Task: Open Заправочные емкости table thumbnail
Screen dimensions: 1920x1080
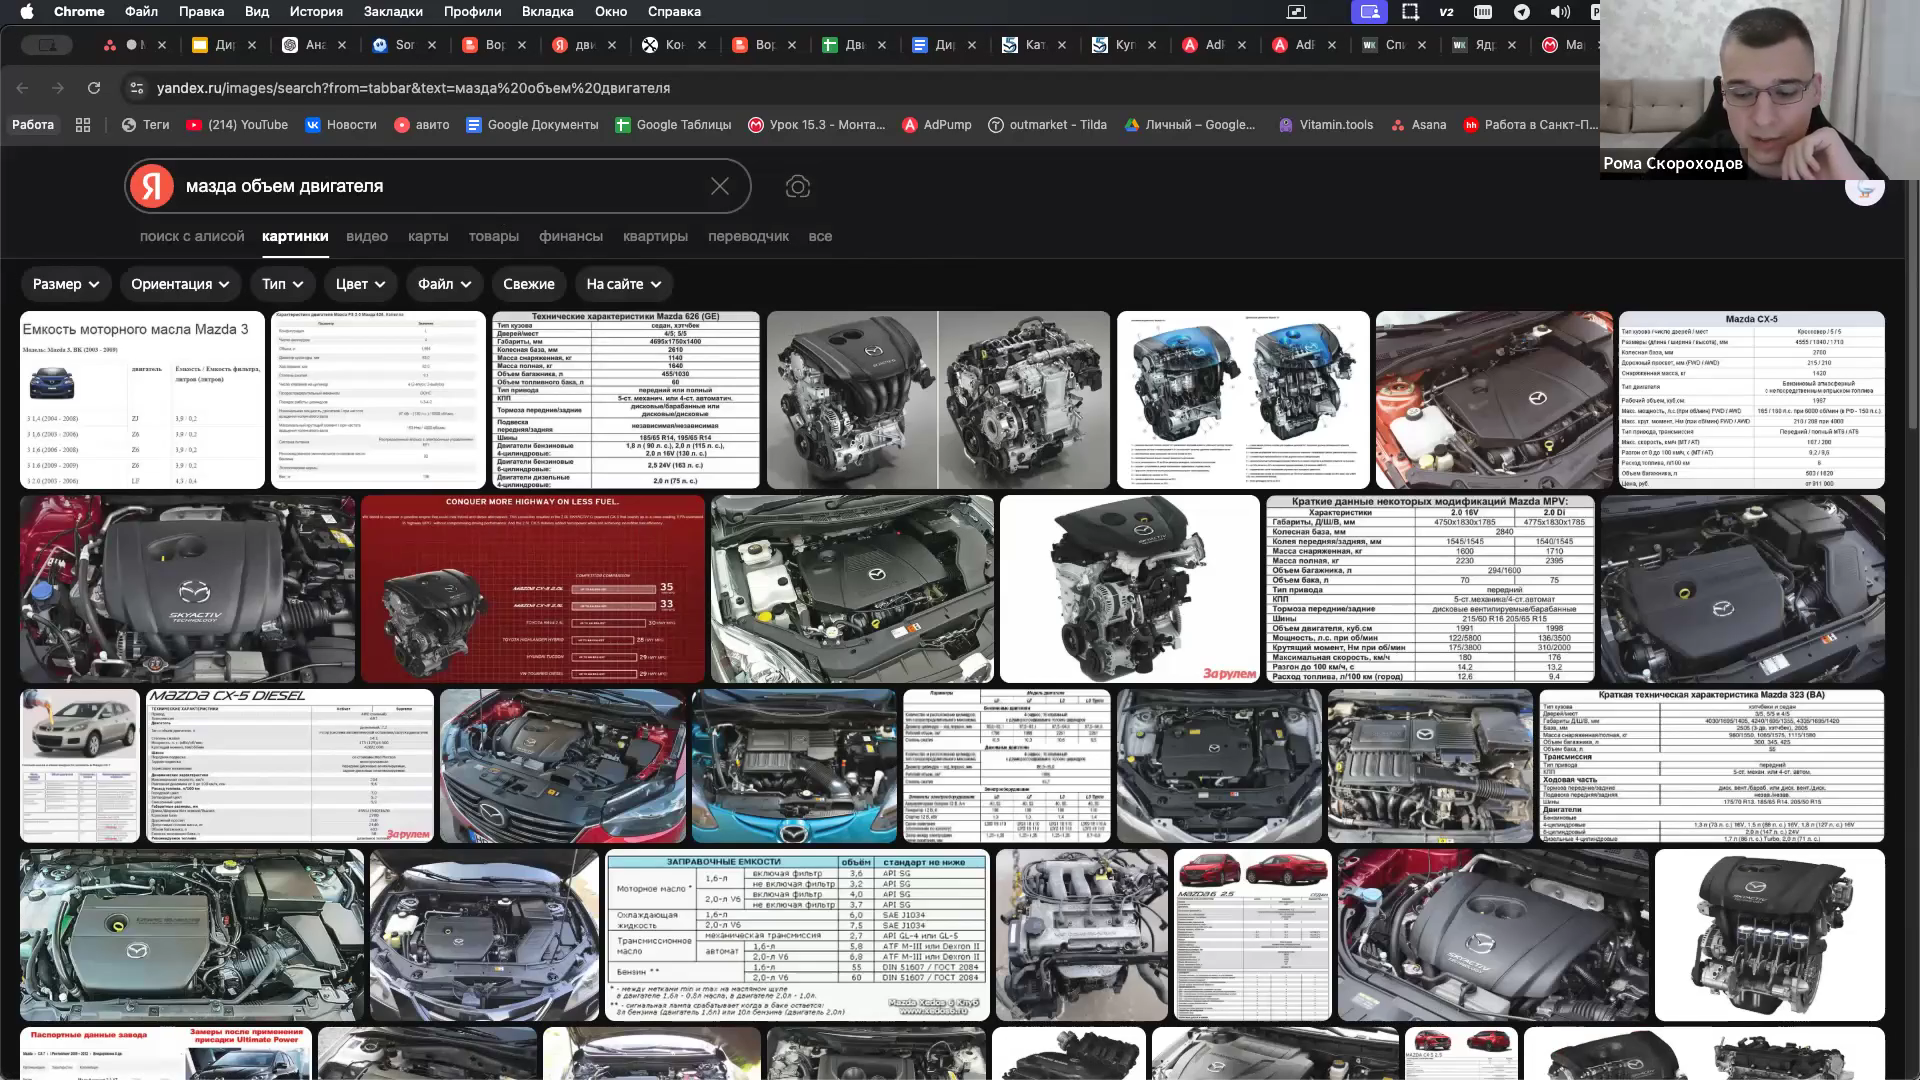Action: tap(797, 936)
